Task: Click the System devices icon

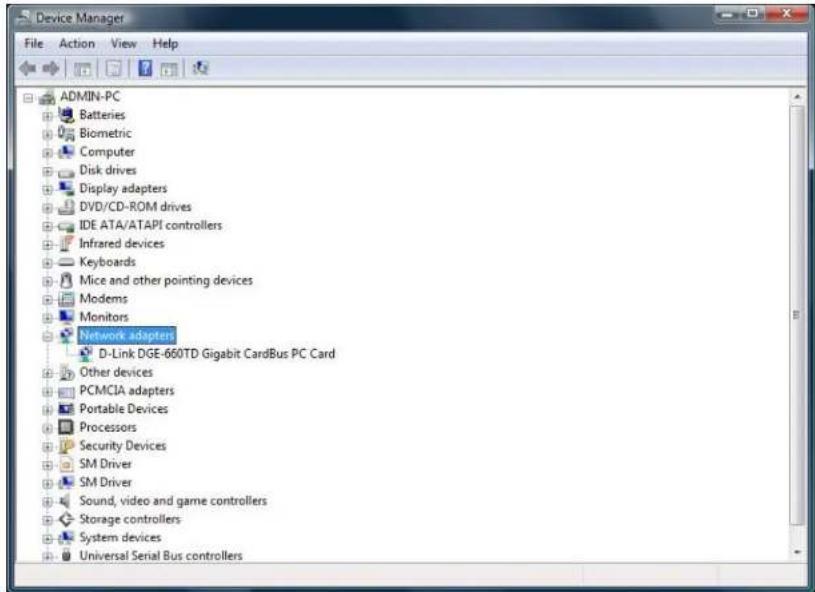Action: point(66,537)
